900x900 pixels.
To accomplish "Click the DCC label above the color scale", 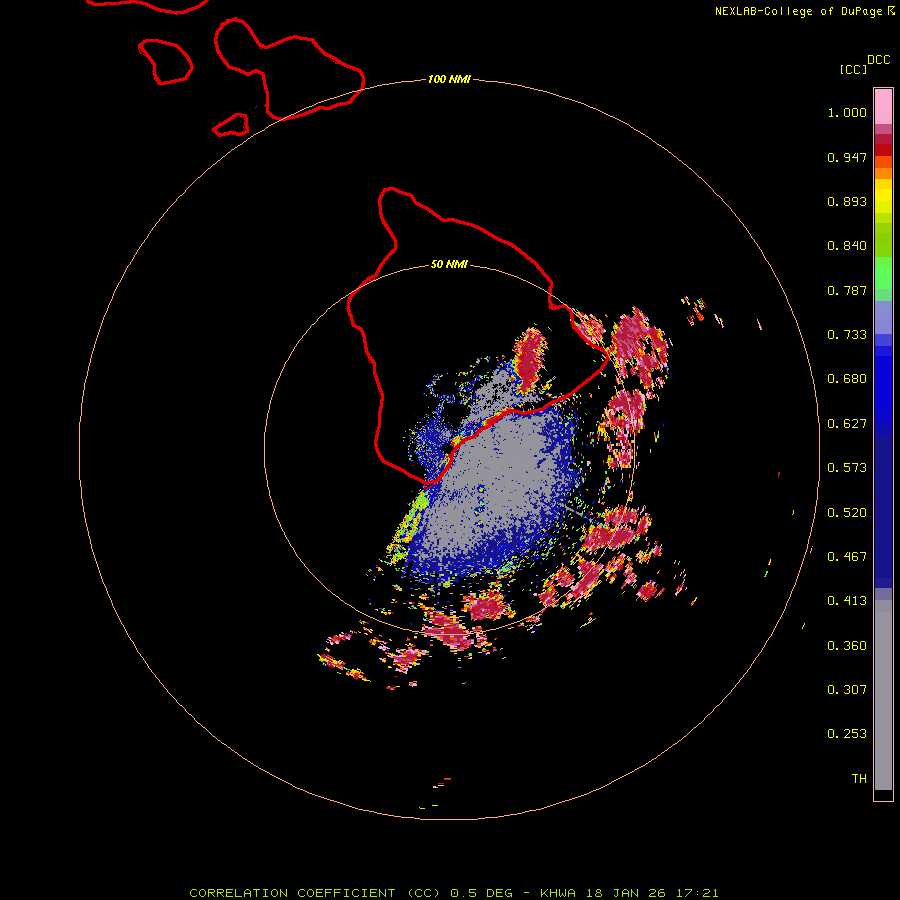I will 878,60.
